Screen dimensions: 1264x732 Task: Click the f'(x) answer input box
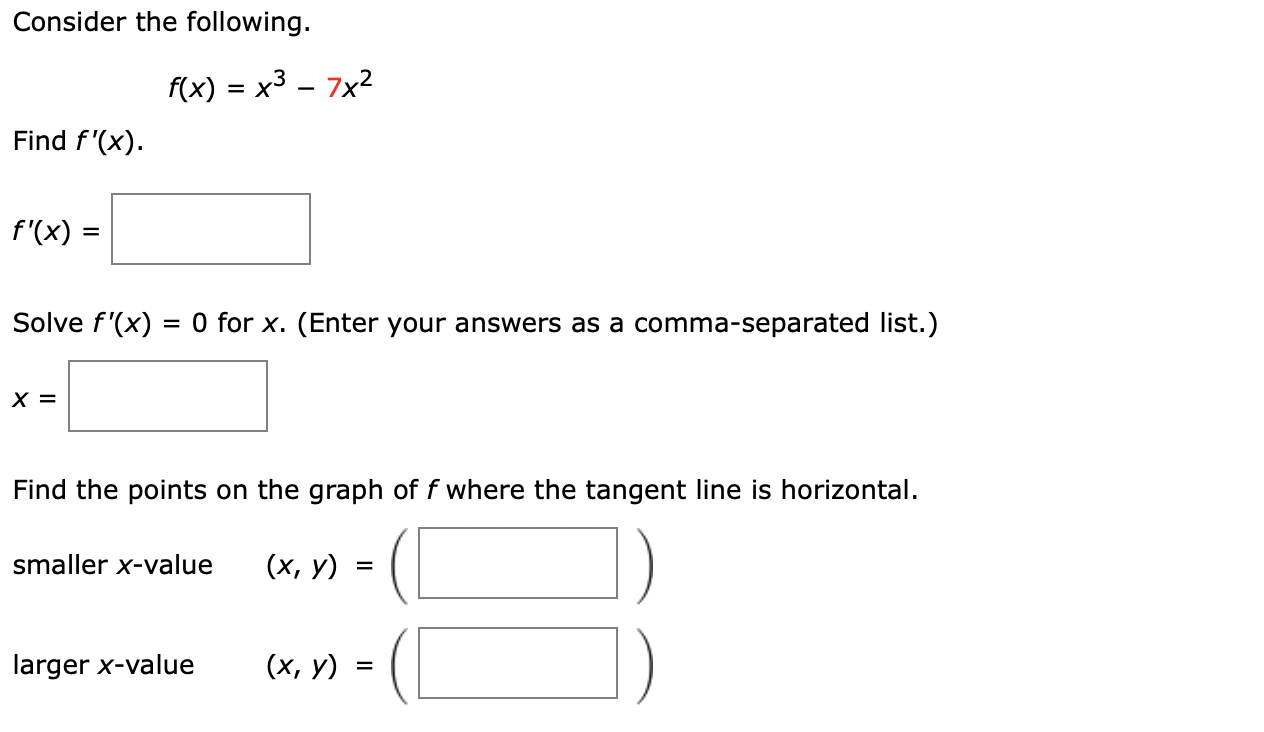[210, 229]
